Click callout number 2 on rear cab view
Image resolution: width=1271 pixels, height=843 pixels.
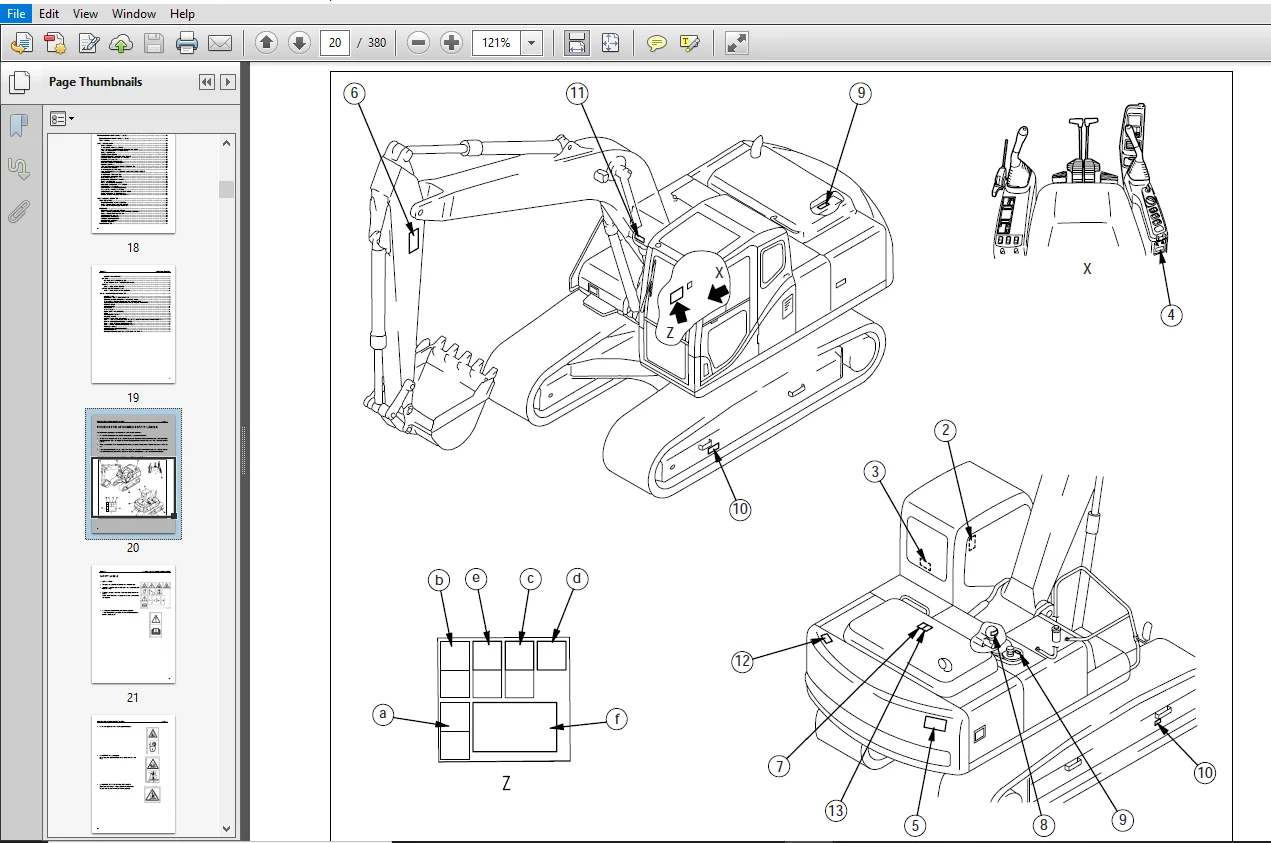click(945, 431)
